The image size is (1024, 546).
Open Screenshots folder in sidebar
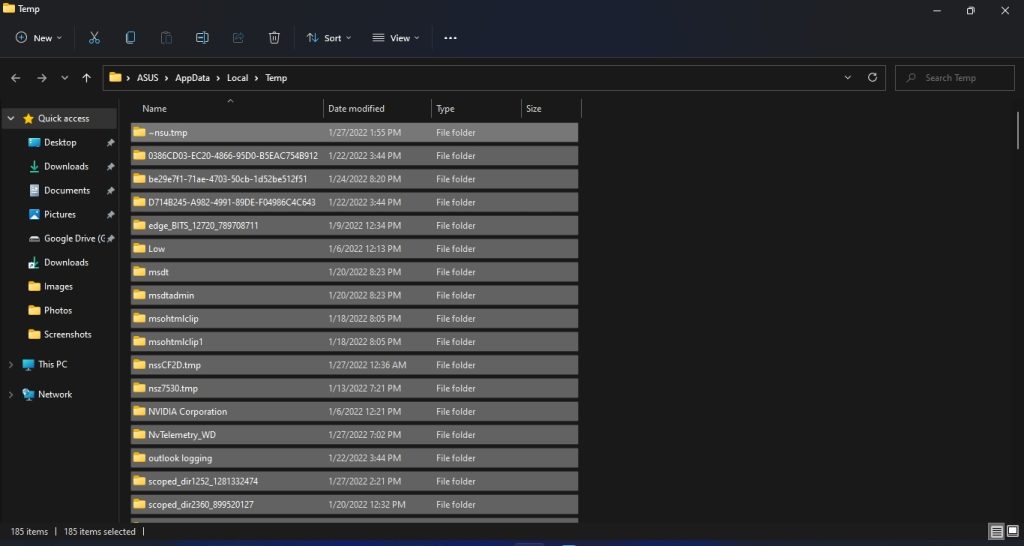[67, 334]
